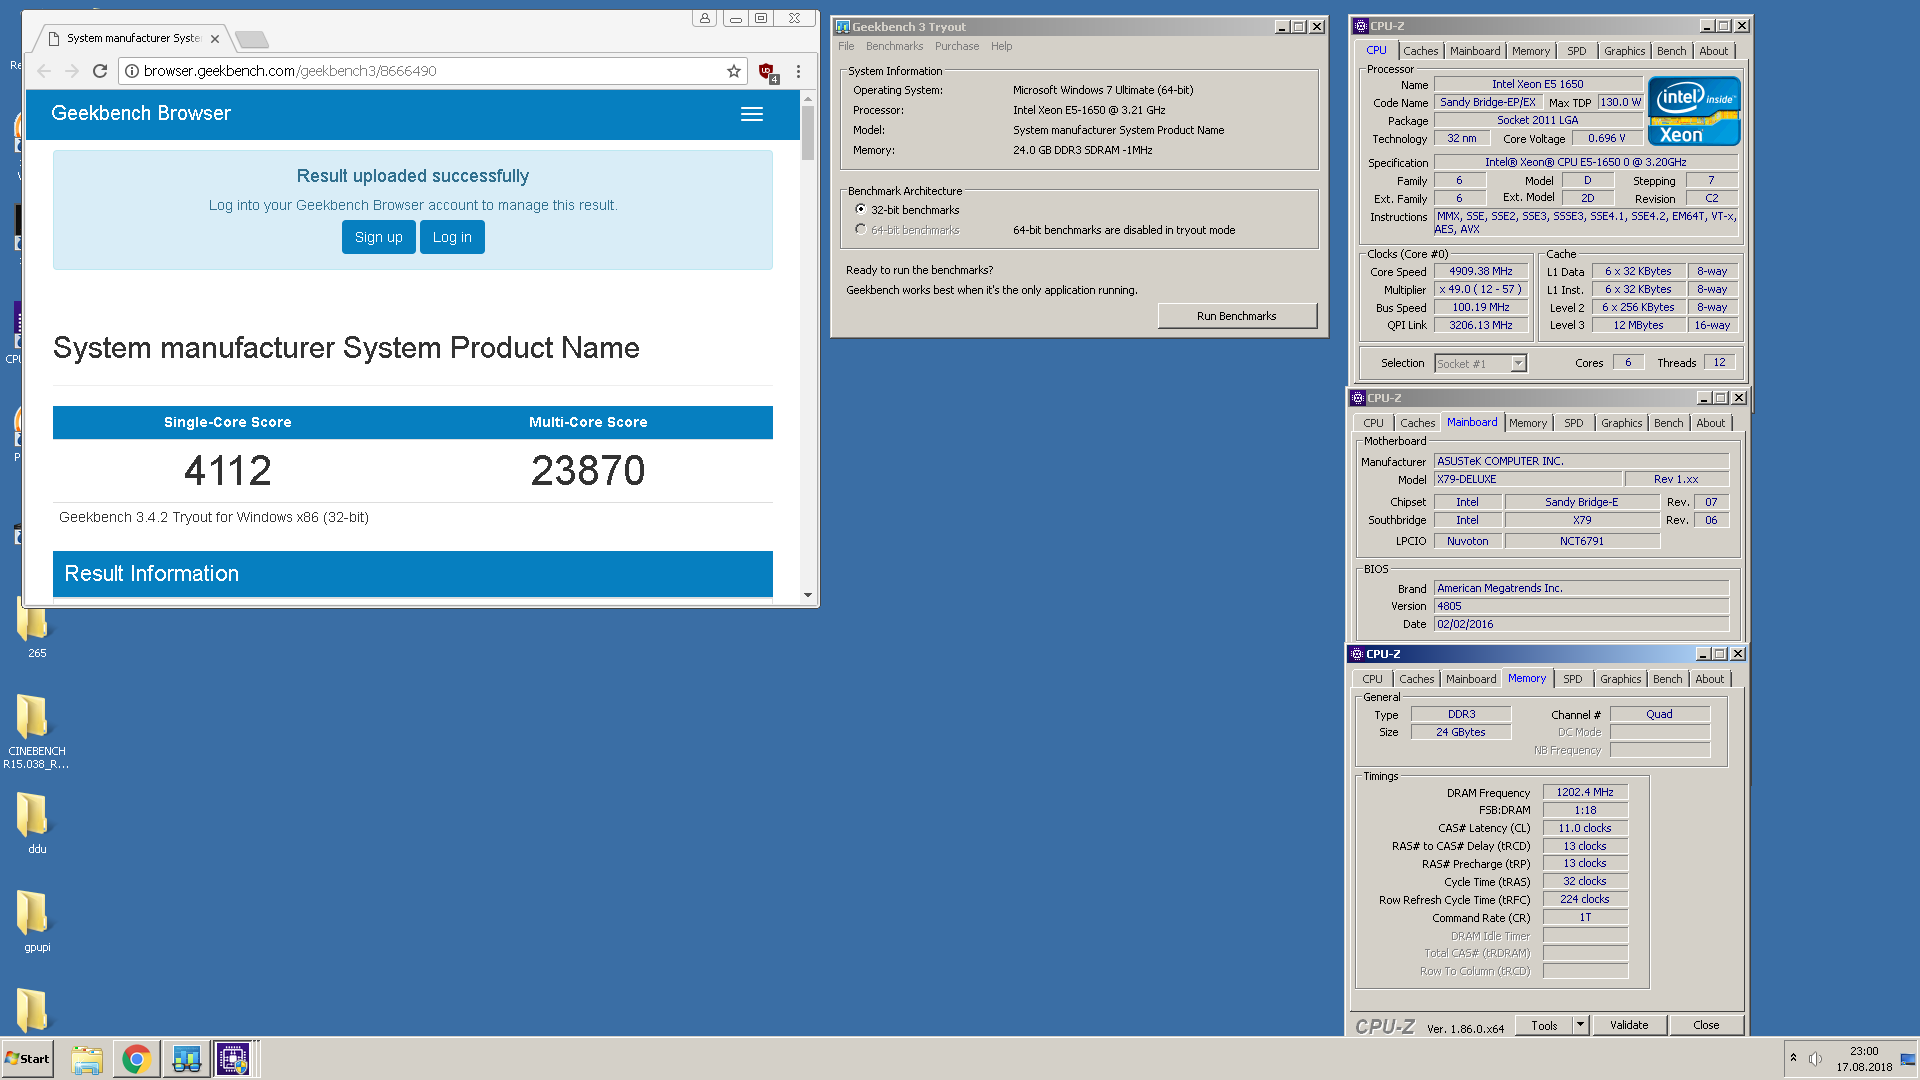This screenshot has width=1920, height=1080.
Task: Click the scrollbar down arrow in browser
Action: point(808,595)
